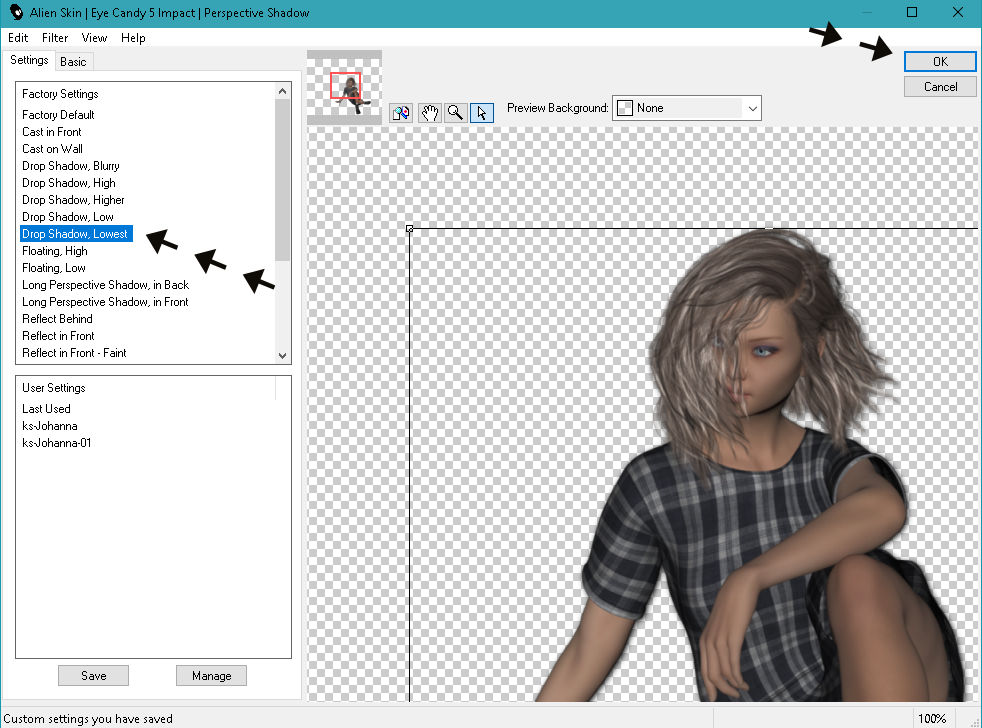Image resolution: width=982 pixels, height=728 pixels.
Task: Select the arrow pointer tool
Action: pos(482,113)
